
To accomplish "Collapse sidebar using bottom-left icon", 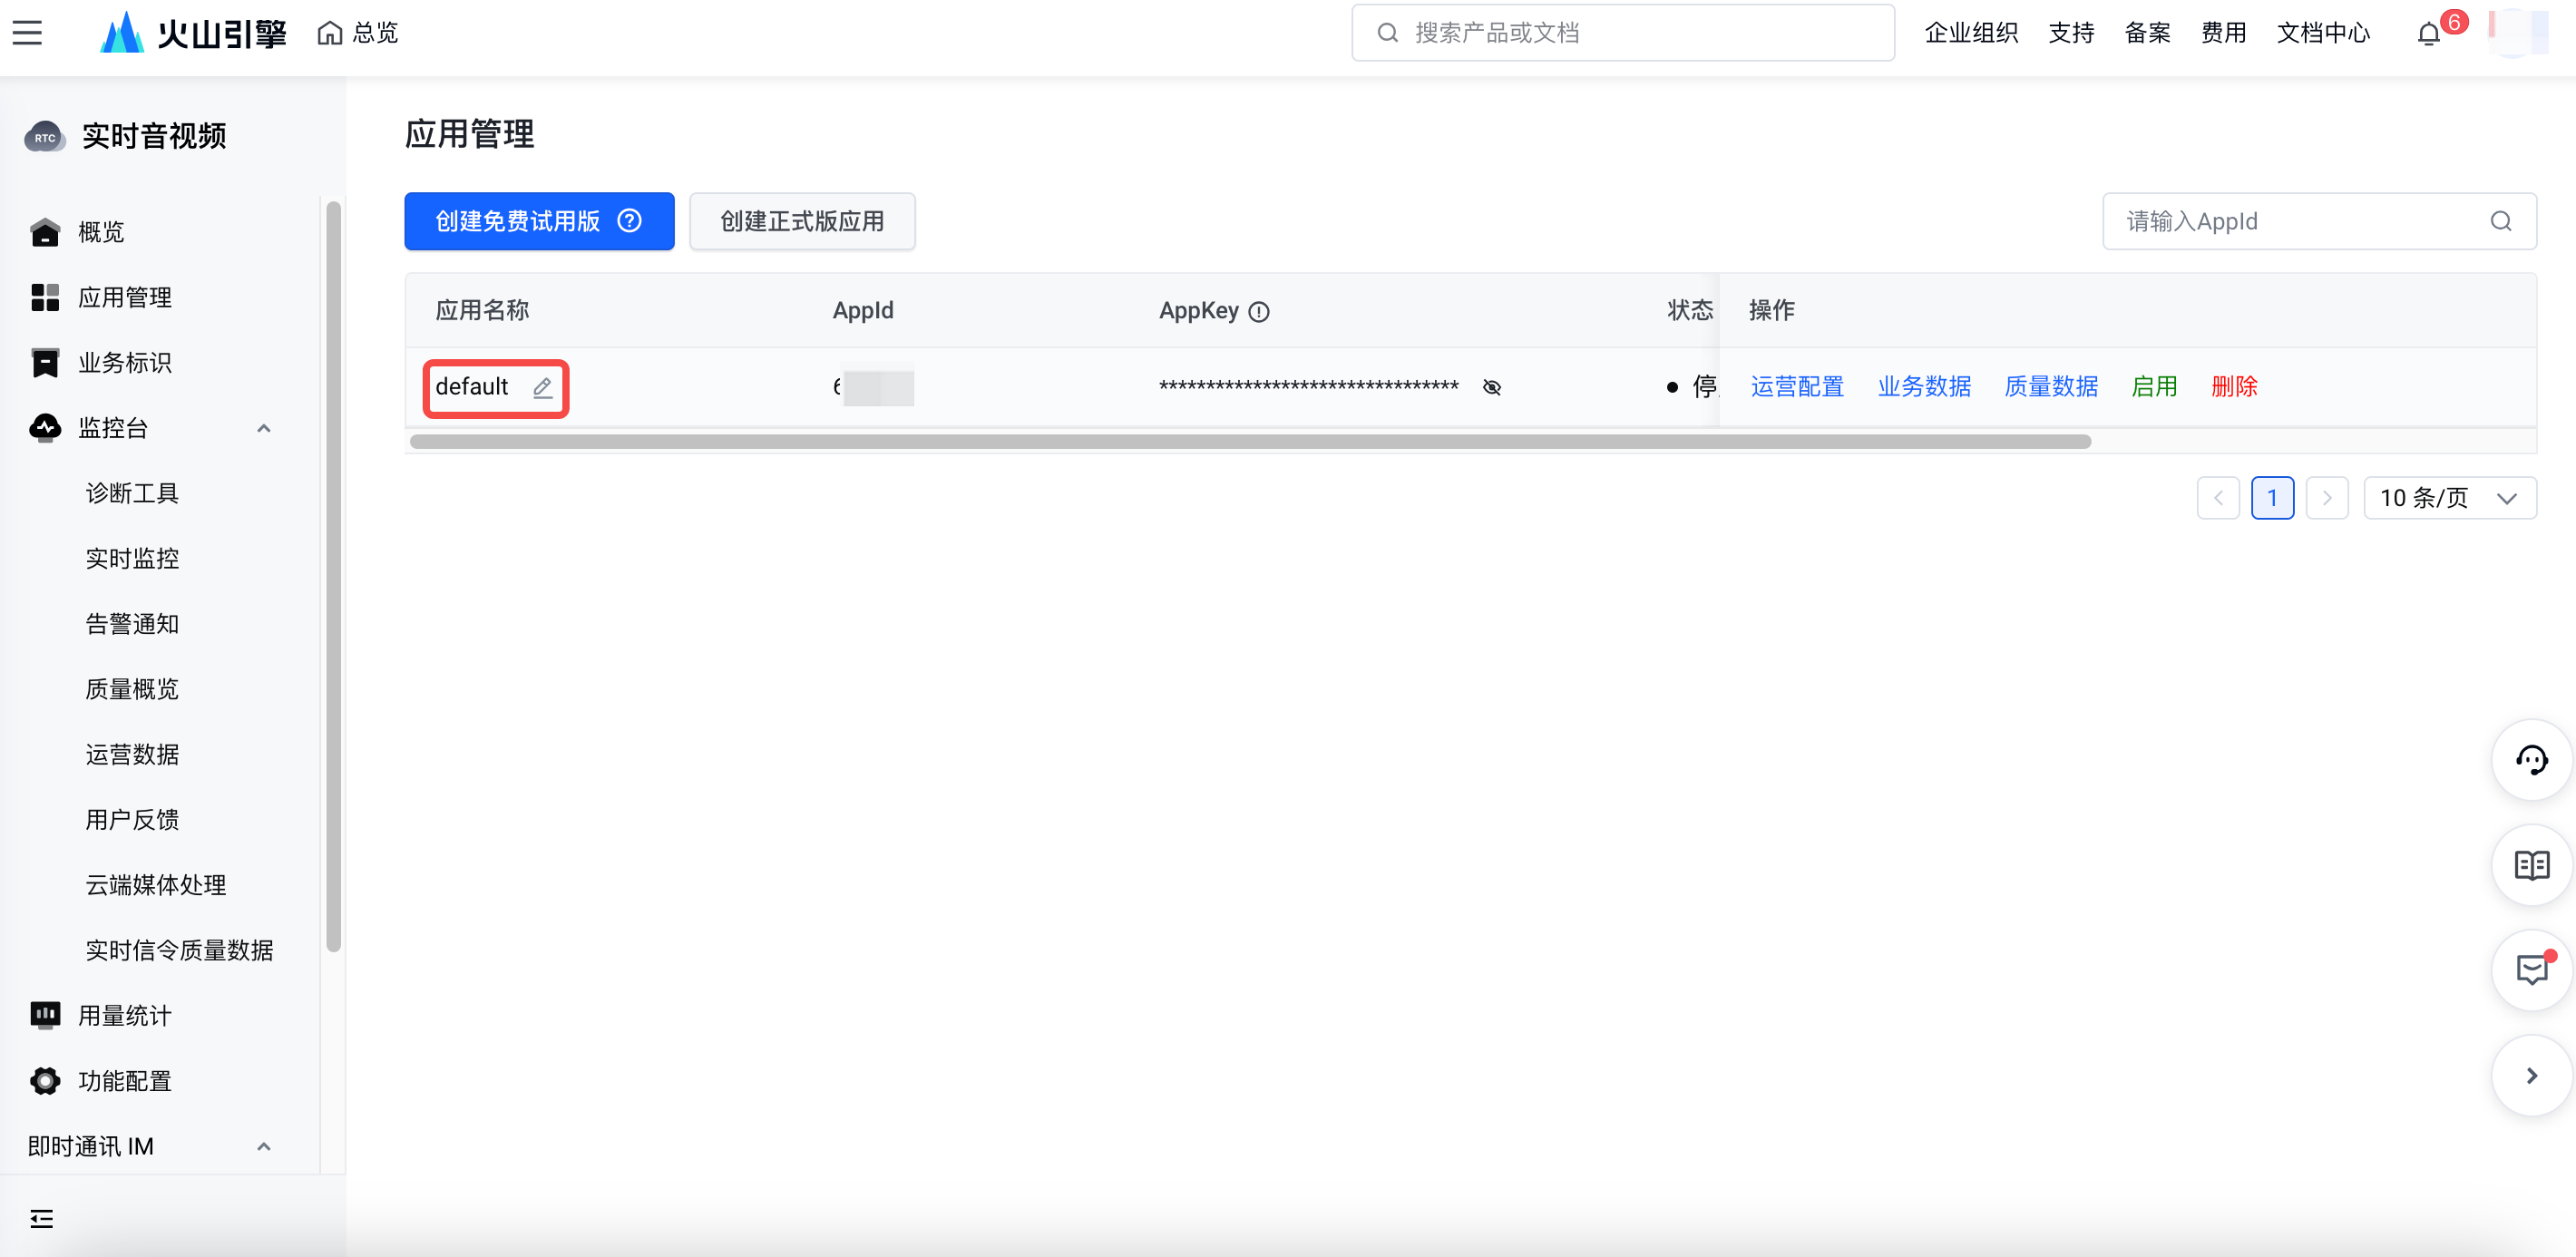I will (x=41, y=1218).
